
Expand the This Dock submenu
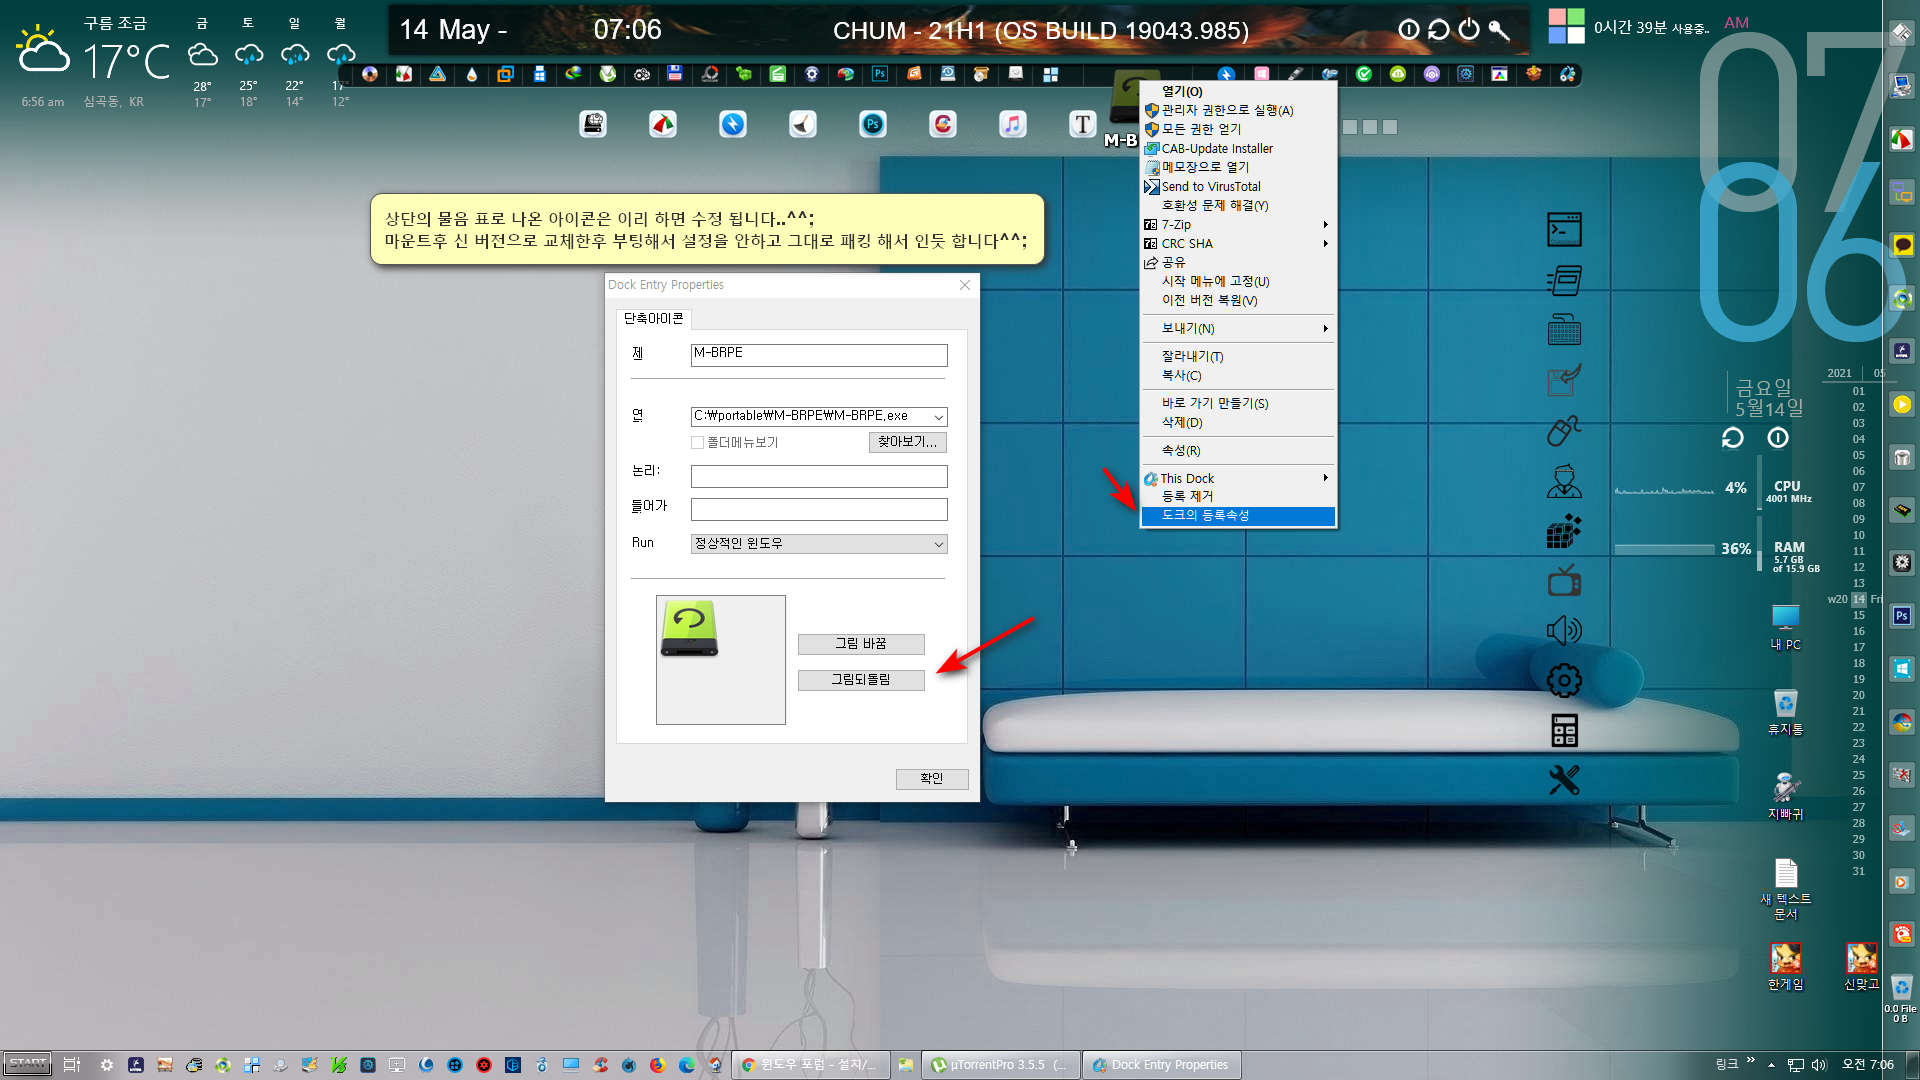(x=1238, y=478)
